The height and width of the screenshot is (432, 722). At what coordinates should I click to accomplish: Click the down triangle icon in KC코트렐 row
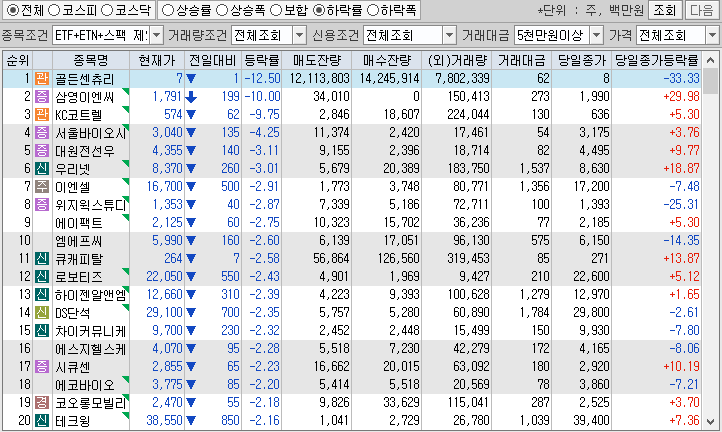[191, 115]
